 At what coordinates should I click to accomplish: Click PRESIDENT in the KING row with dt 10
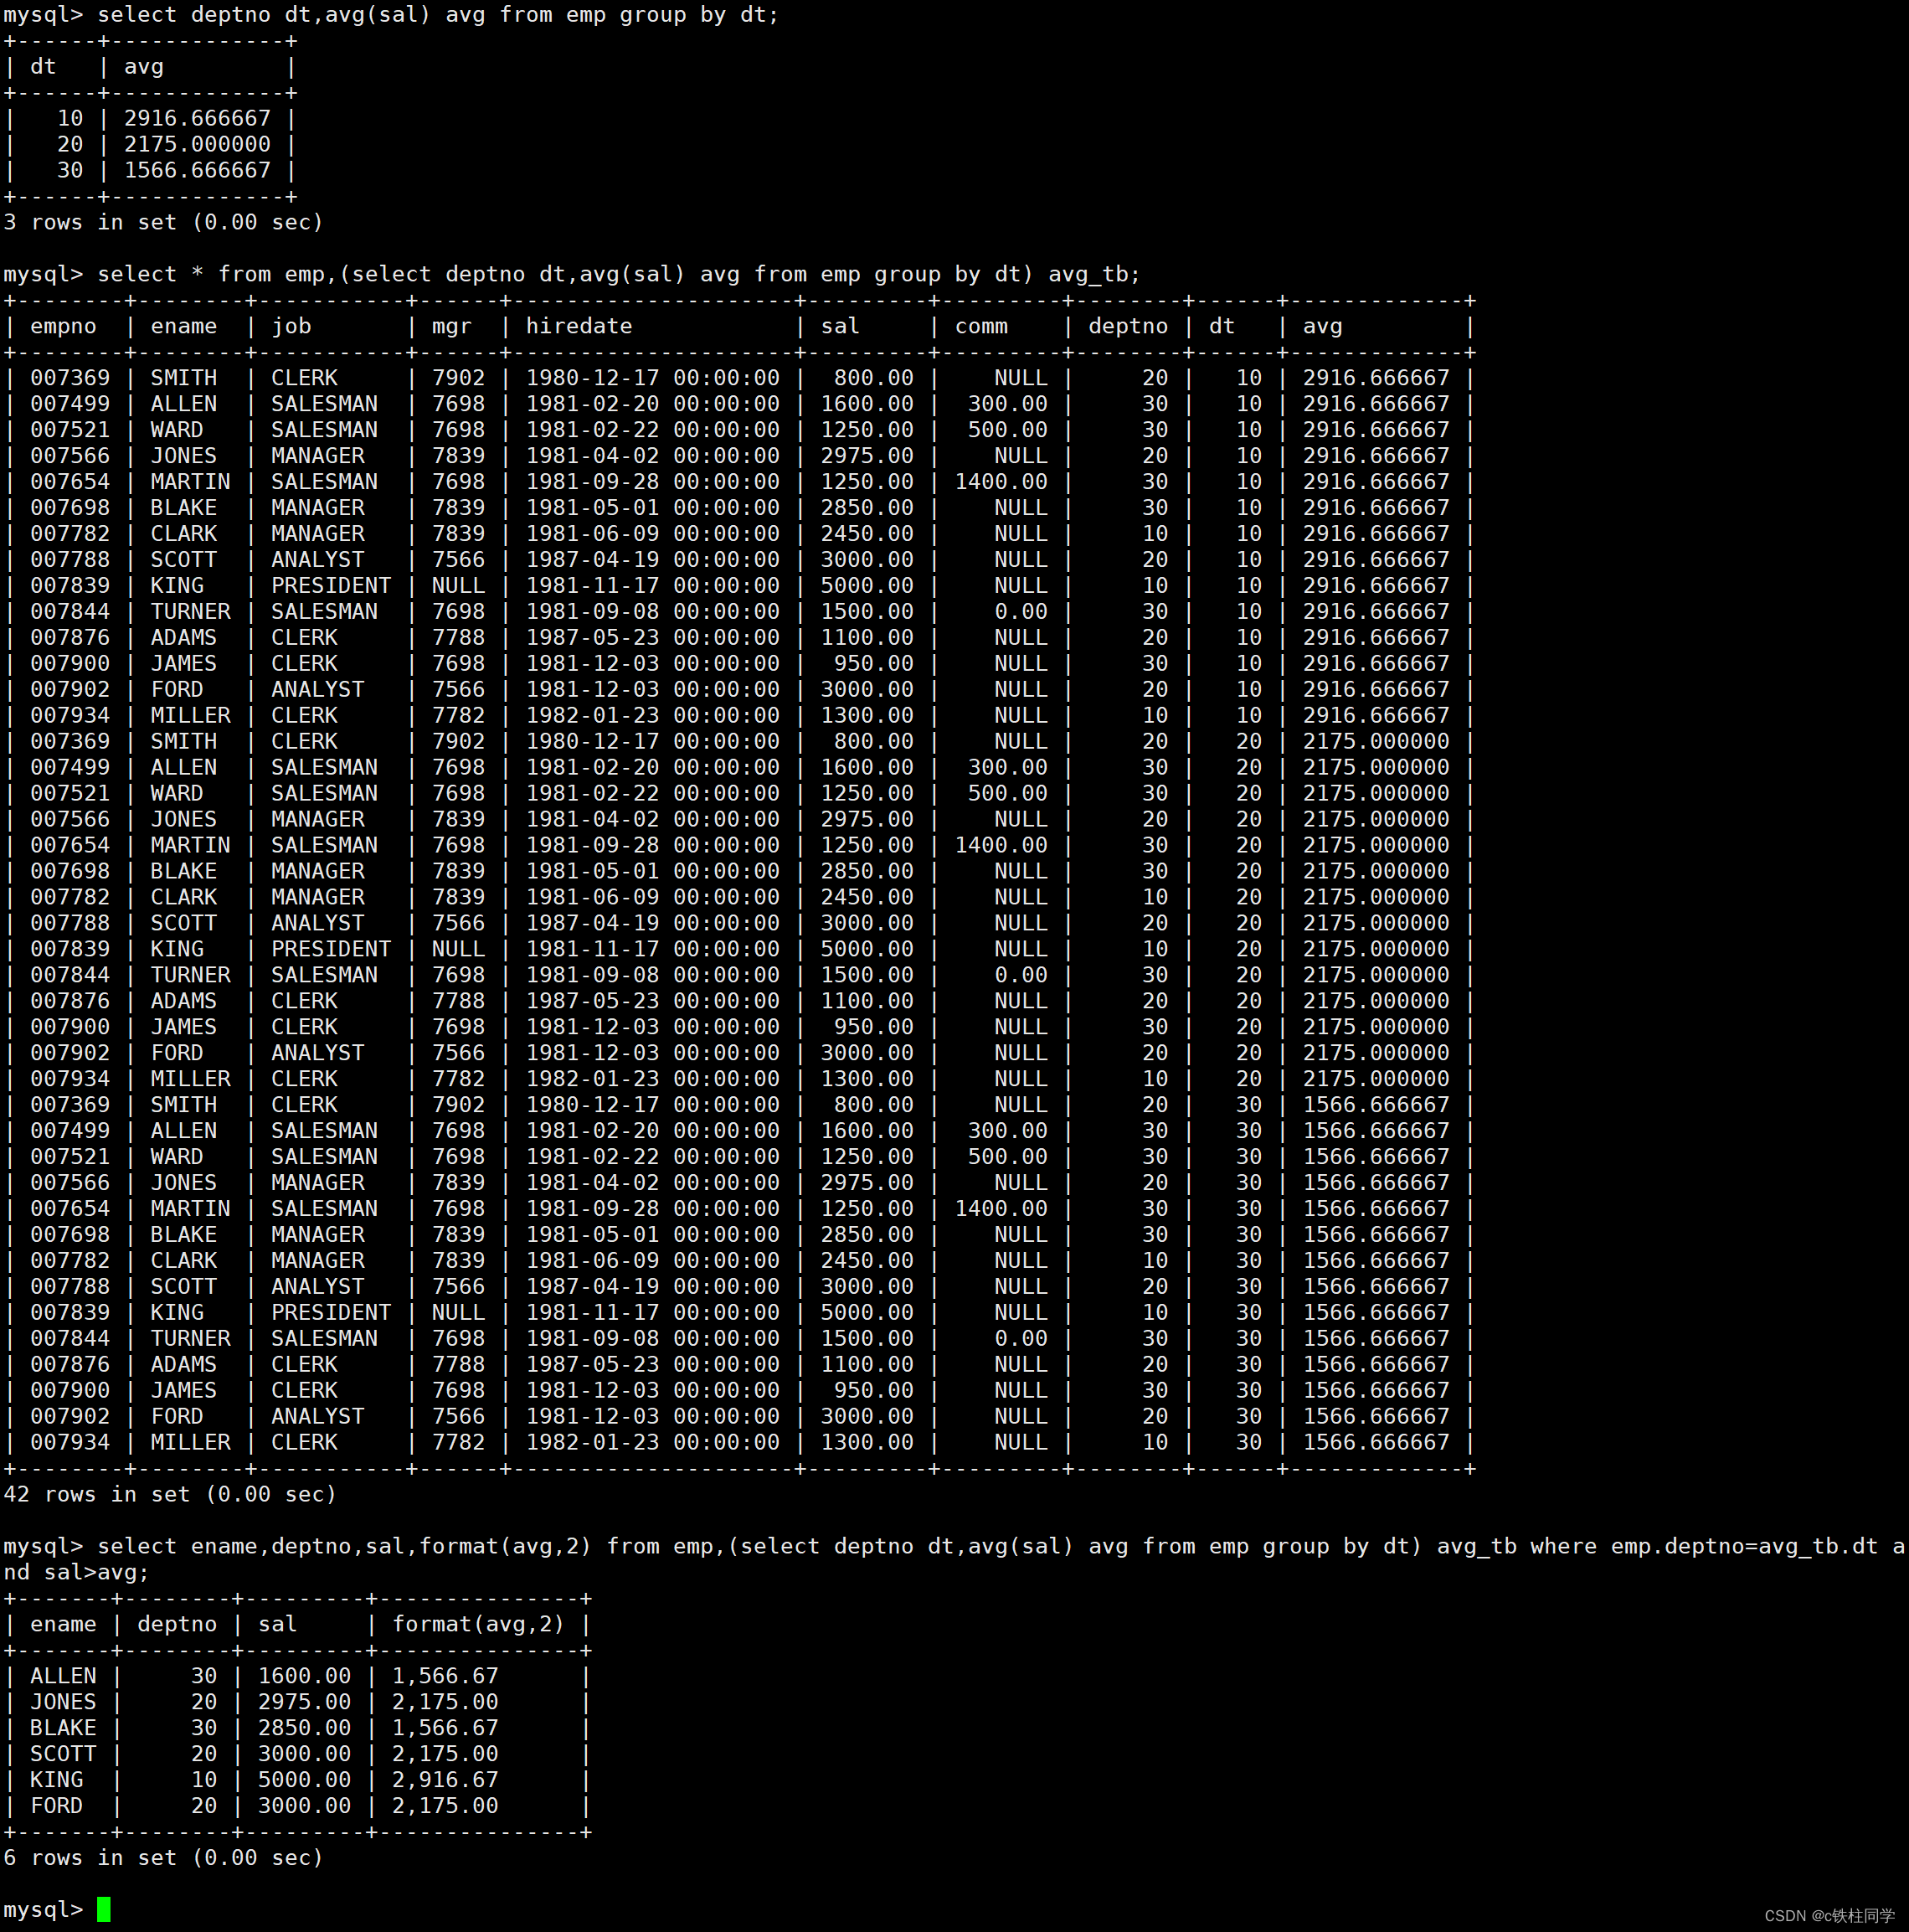(331, 585)
